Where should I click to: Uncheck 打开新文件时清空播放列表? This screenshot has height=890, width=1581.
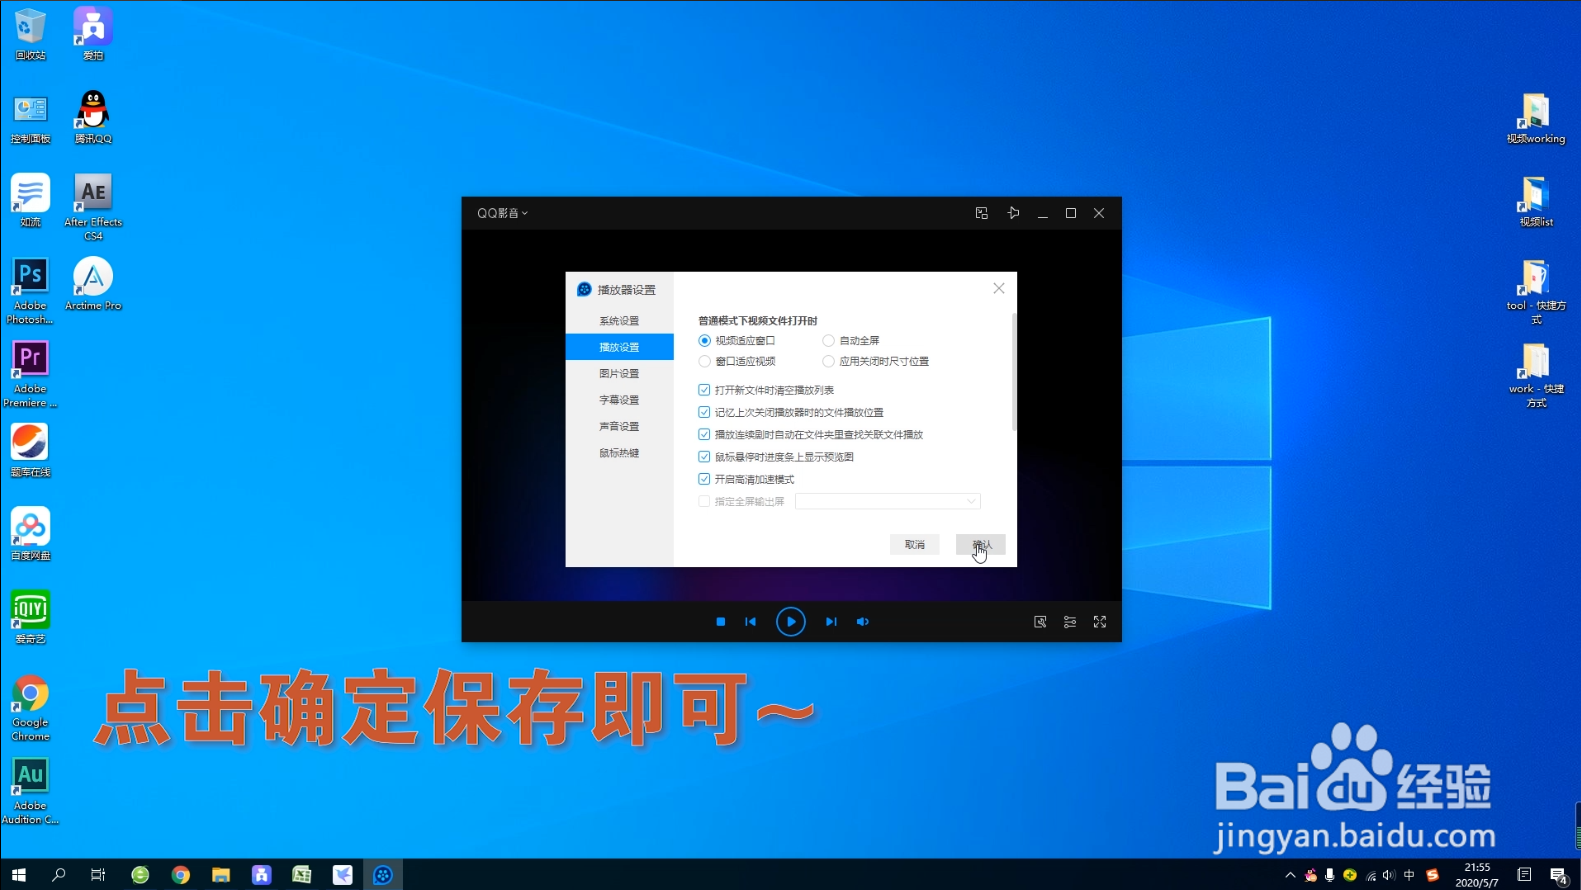(704, 390)
